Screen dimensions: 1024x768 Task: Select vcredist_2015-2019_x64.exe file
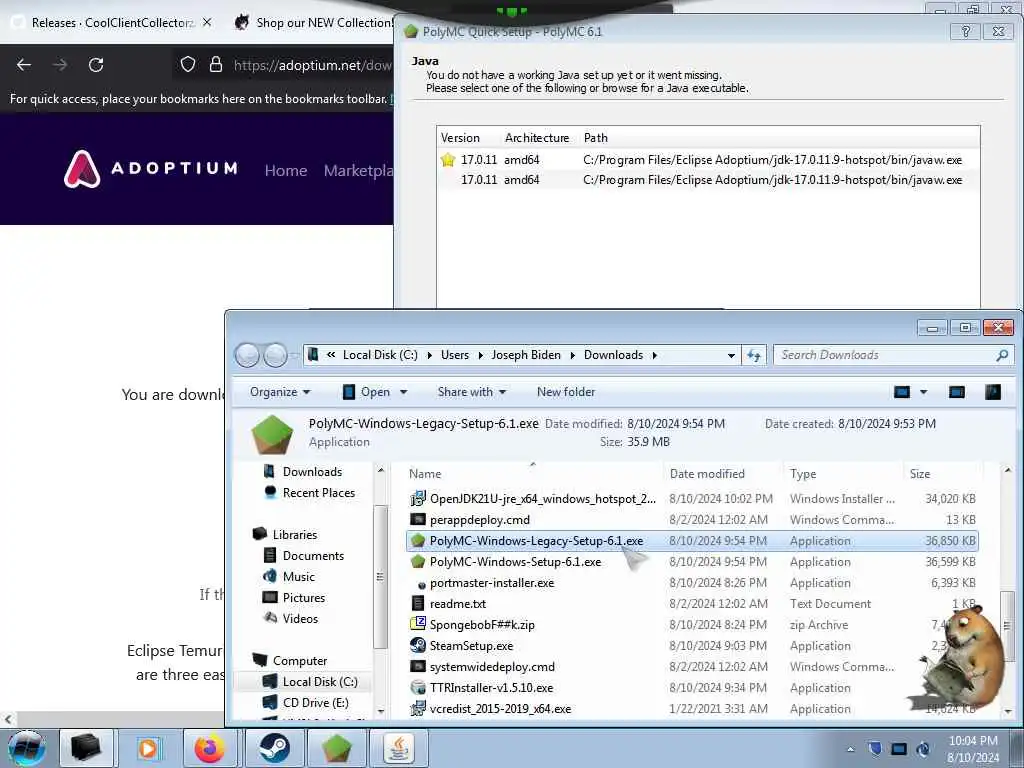(x=692, y=709)
